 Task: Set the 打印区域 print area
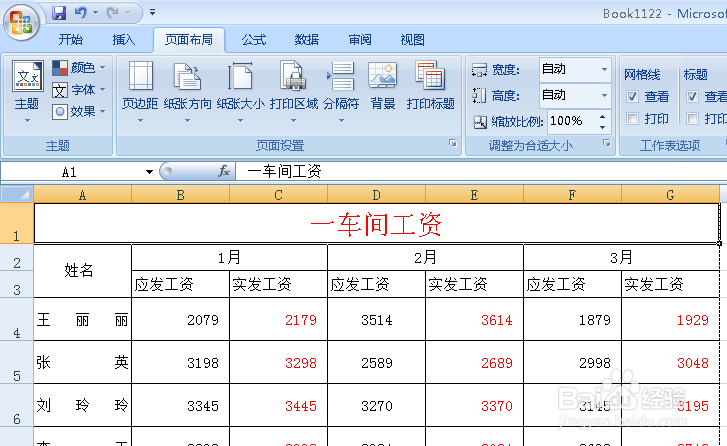(293, 92)
